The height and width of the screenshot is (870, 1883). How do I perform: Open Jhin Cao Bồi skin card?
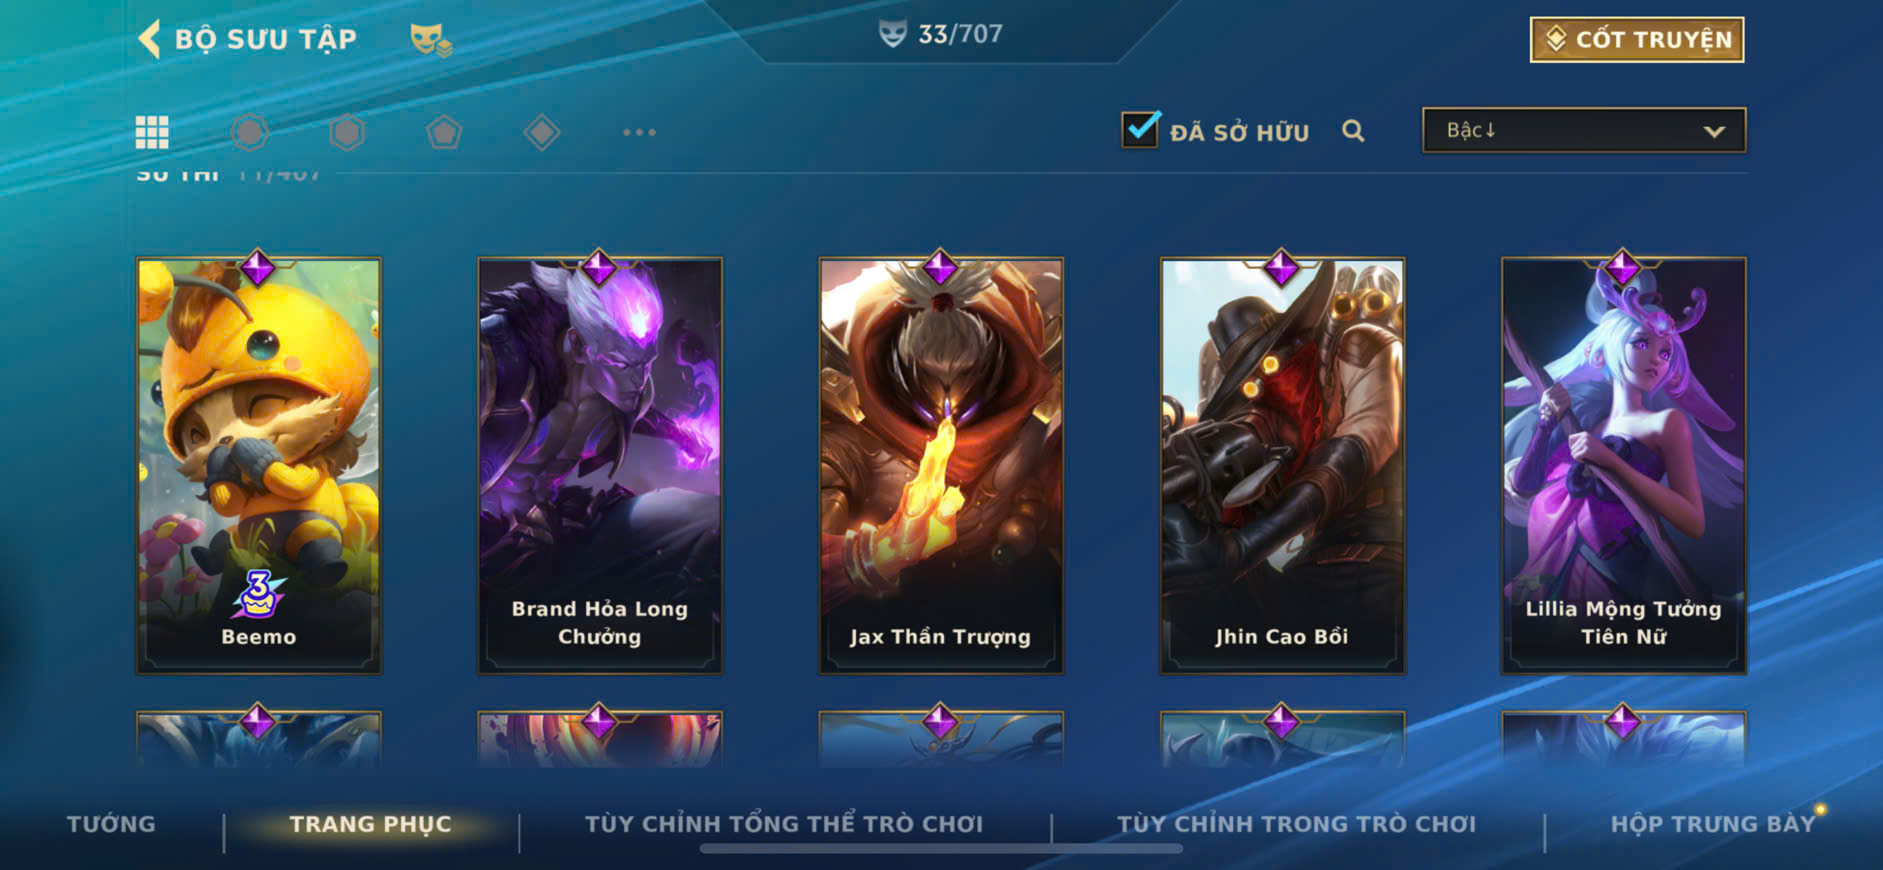click(x=1282, y=465)
